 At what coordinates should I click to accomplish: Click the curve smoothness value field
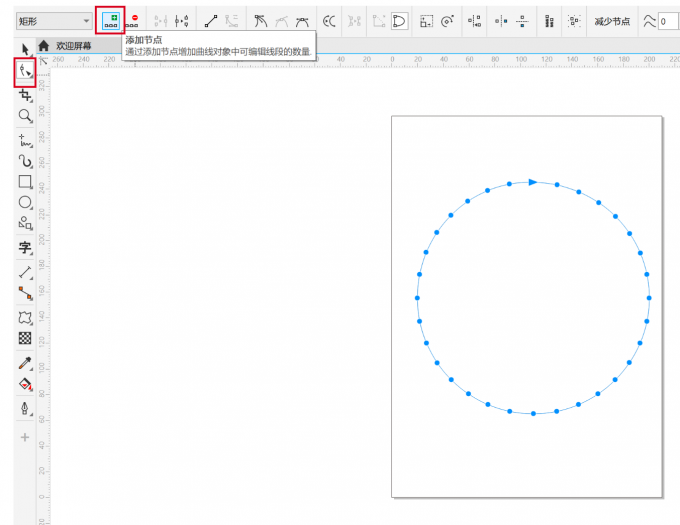tap(668, 21)
